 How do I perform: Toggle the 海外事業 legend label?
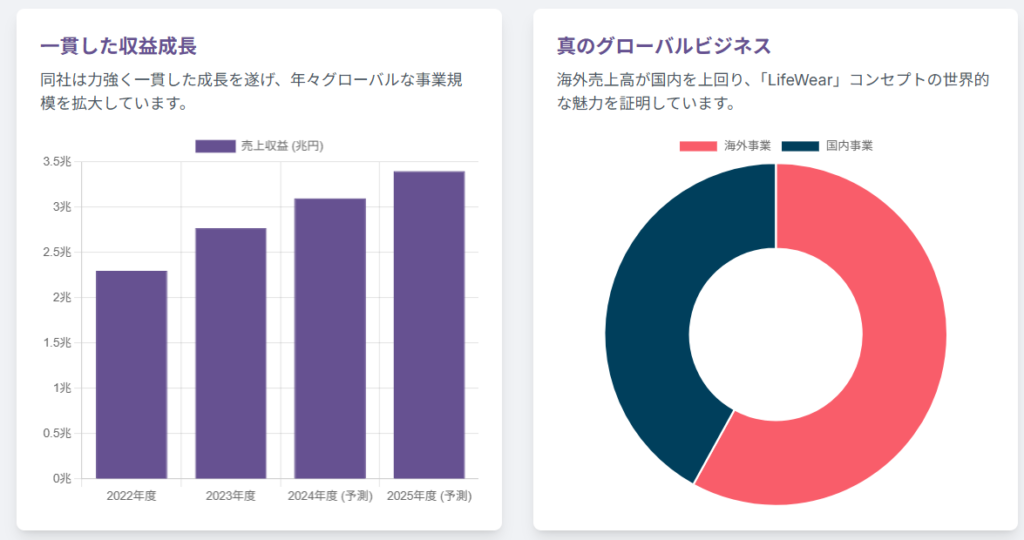tap(747, 146)
